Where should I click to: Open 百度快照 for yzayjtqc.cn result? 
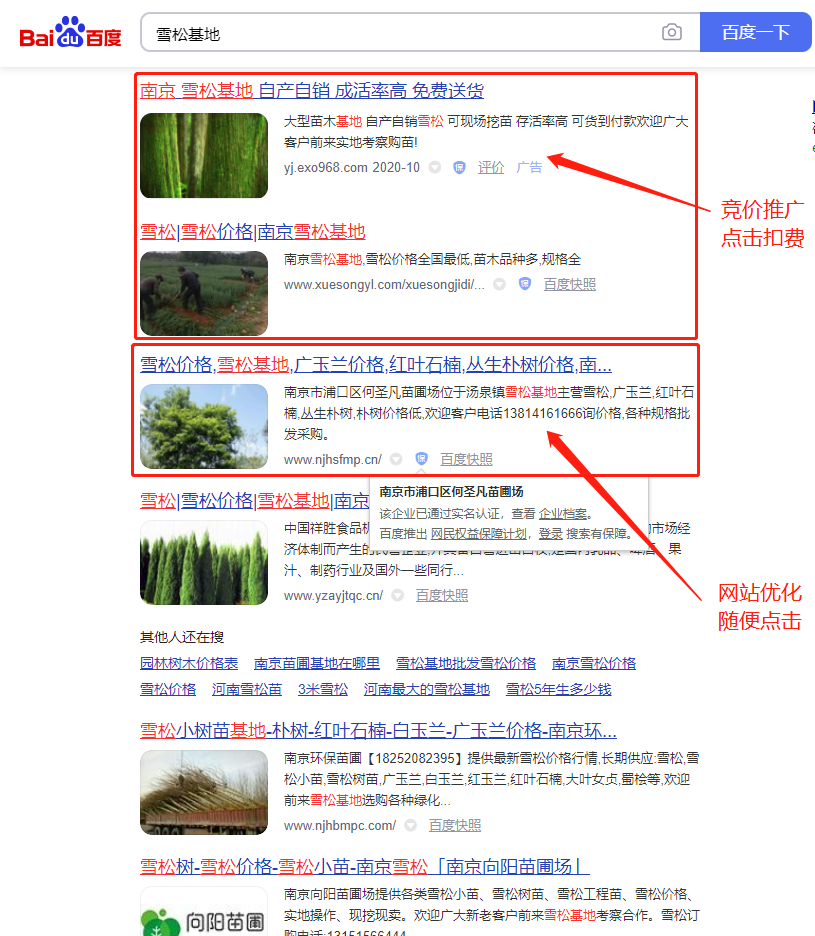(x=442, y=596)
